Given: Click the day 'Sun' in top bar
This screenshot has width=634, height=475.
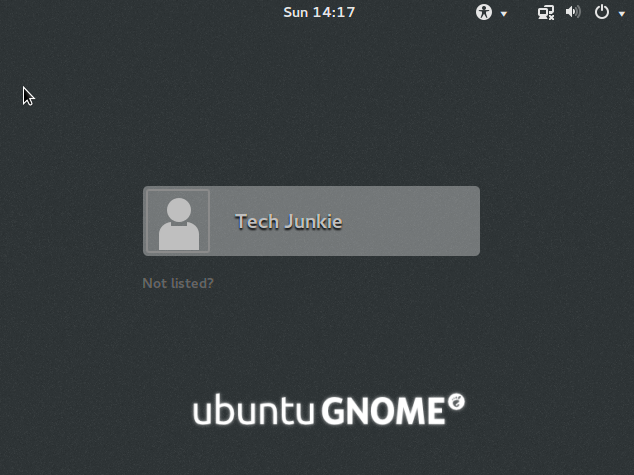Looking at the screenshot, I should pyautogui.click(x=296, y=12).
